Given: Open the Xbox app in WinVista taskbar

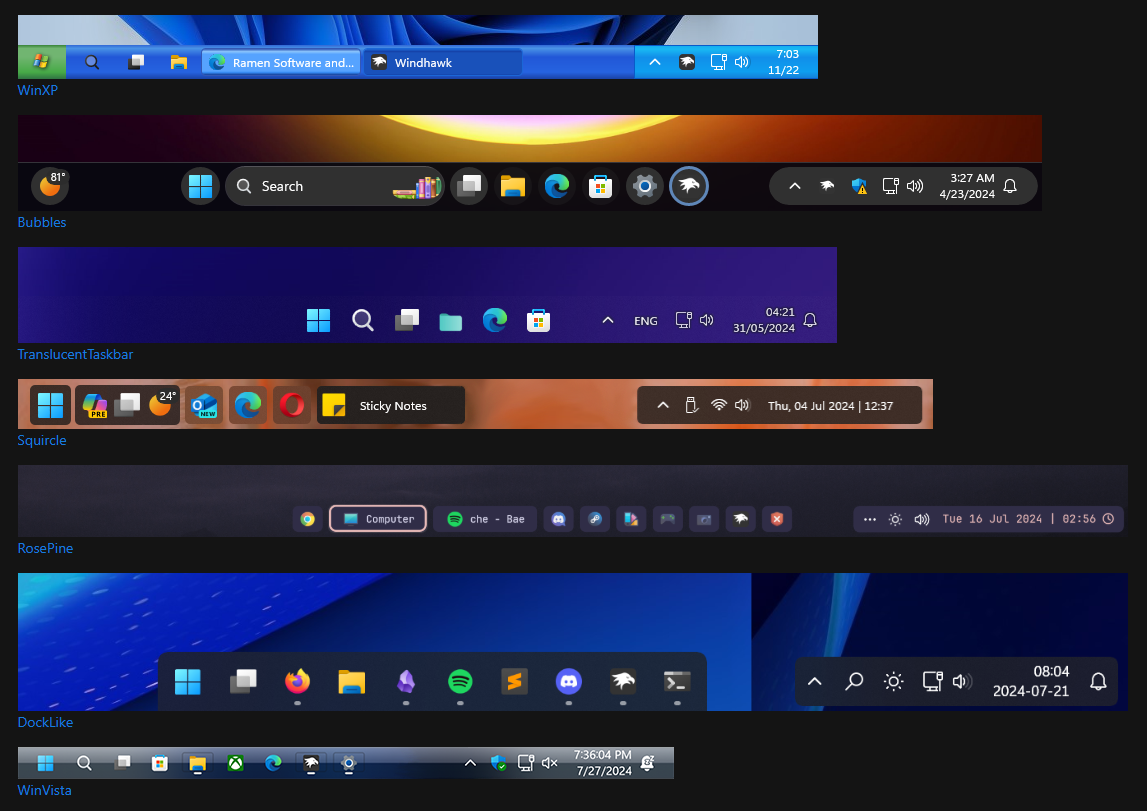Looking at the screenshot, I should (x=236, y=762).
